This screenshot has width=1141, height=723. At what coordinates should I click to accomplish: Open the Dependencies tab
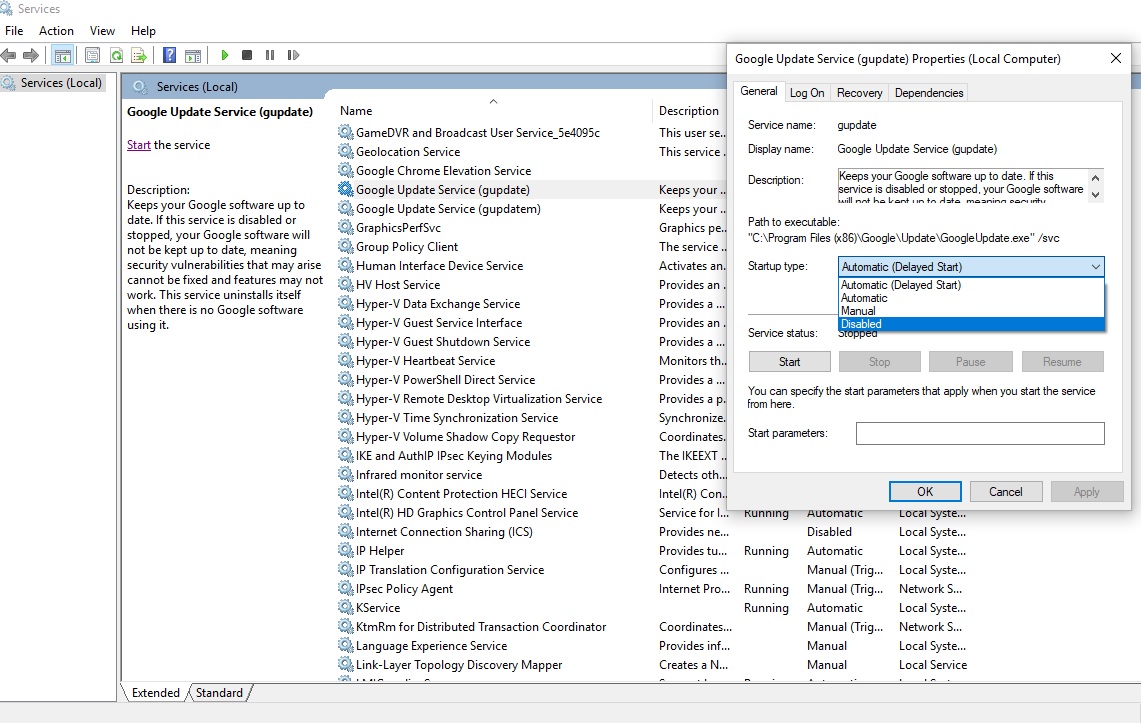pyautogui.click(x=928, y=92)
